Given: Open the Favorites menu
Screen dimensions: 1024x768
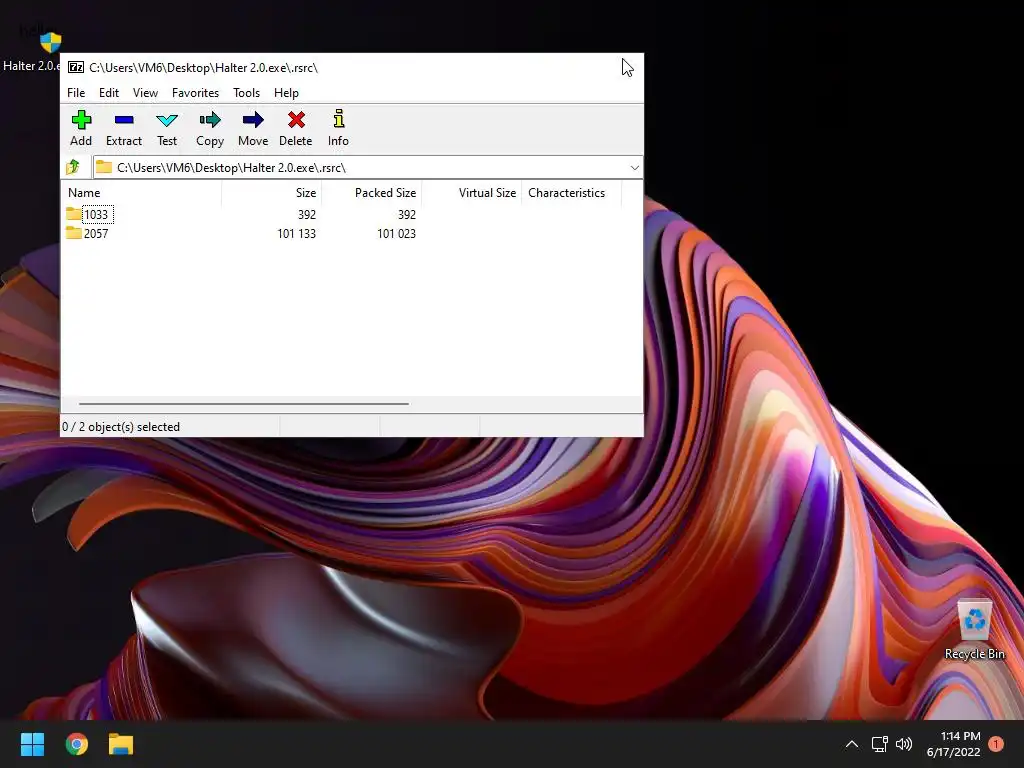Looking at the screenshot, I should click(195, 93).
